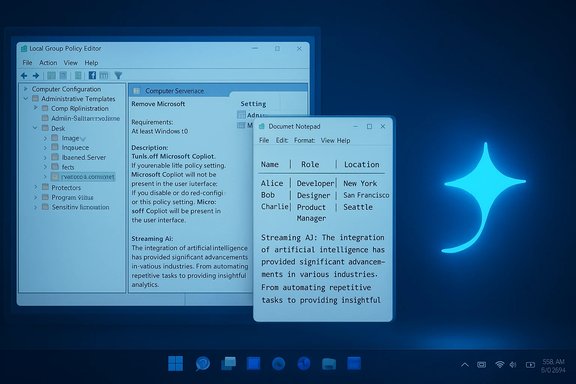The image size is (576, 384).
Task: Open the Windows Start button
Action: [x=175, y=363]
